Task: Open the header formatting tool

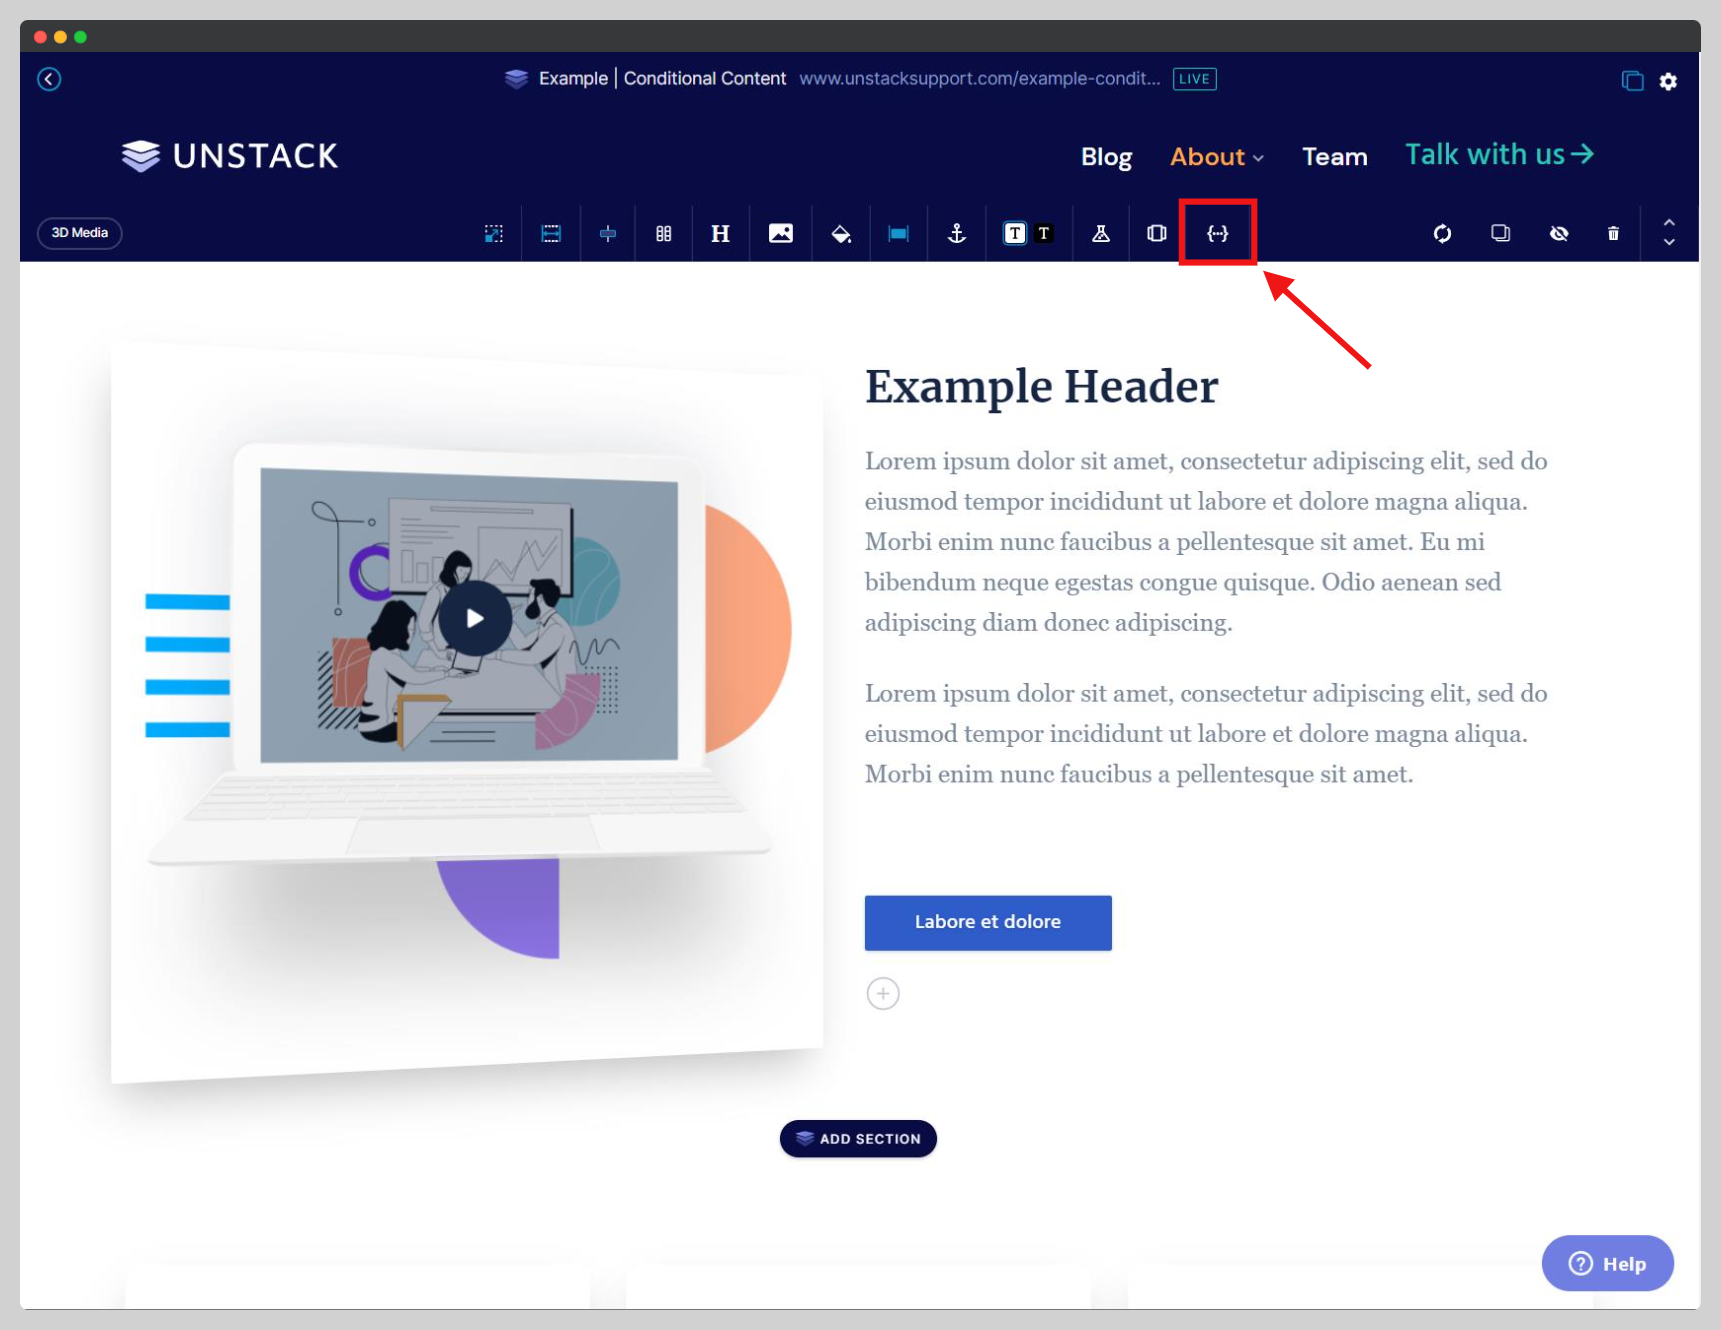Action: tap(721, 233)
